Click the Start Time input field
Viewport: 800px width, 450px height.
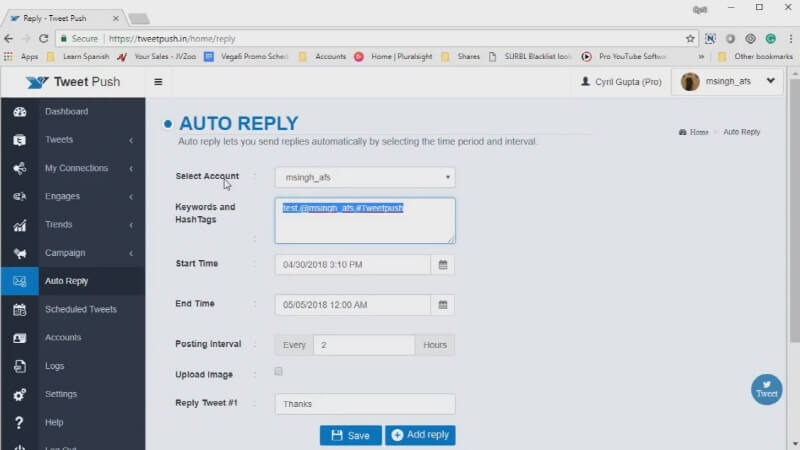[x=353, y=265]
